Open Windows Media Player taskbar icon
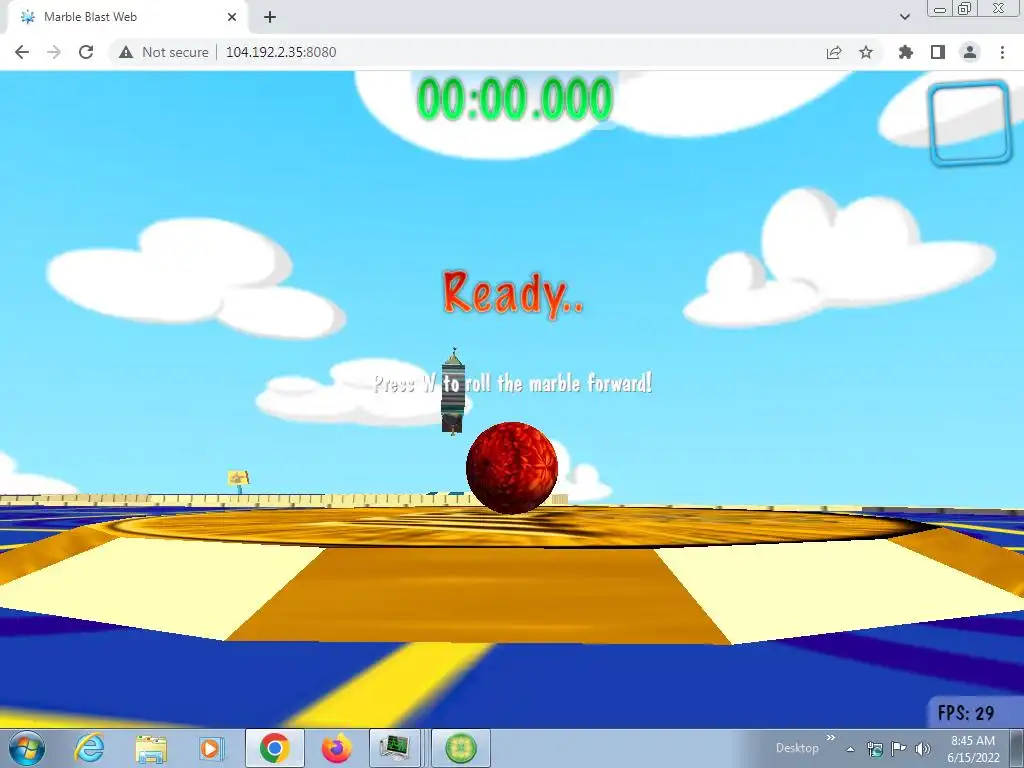The height and width of the screenshot is (768, 1024). coord(211,748)
